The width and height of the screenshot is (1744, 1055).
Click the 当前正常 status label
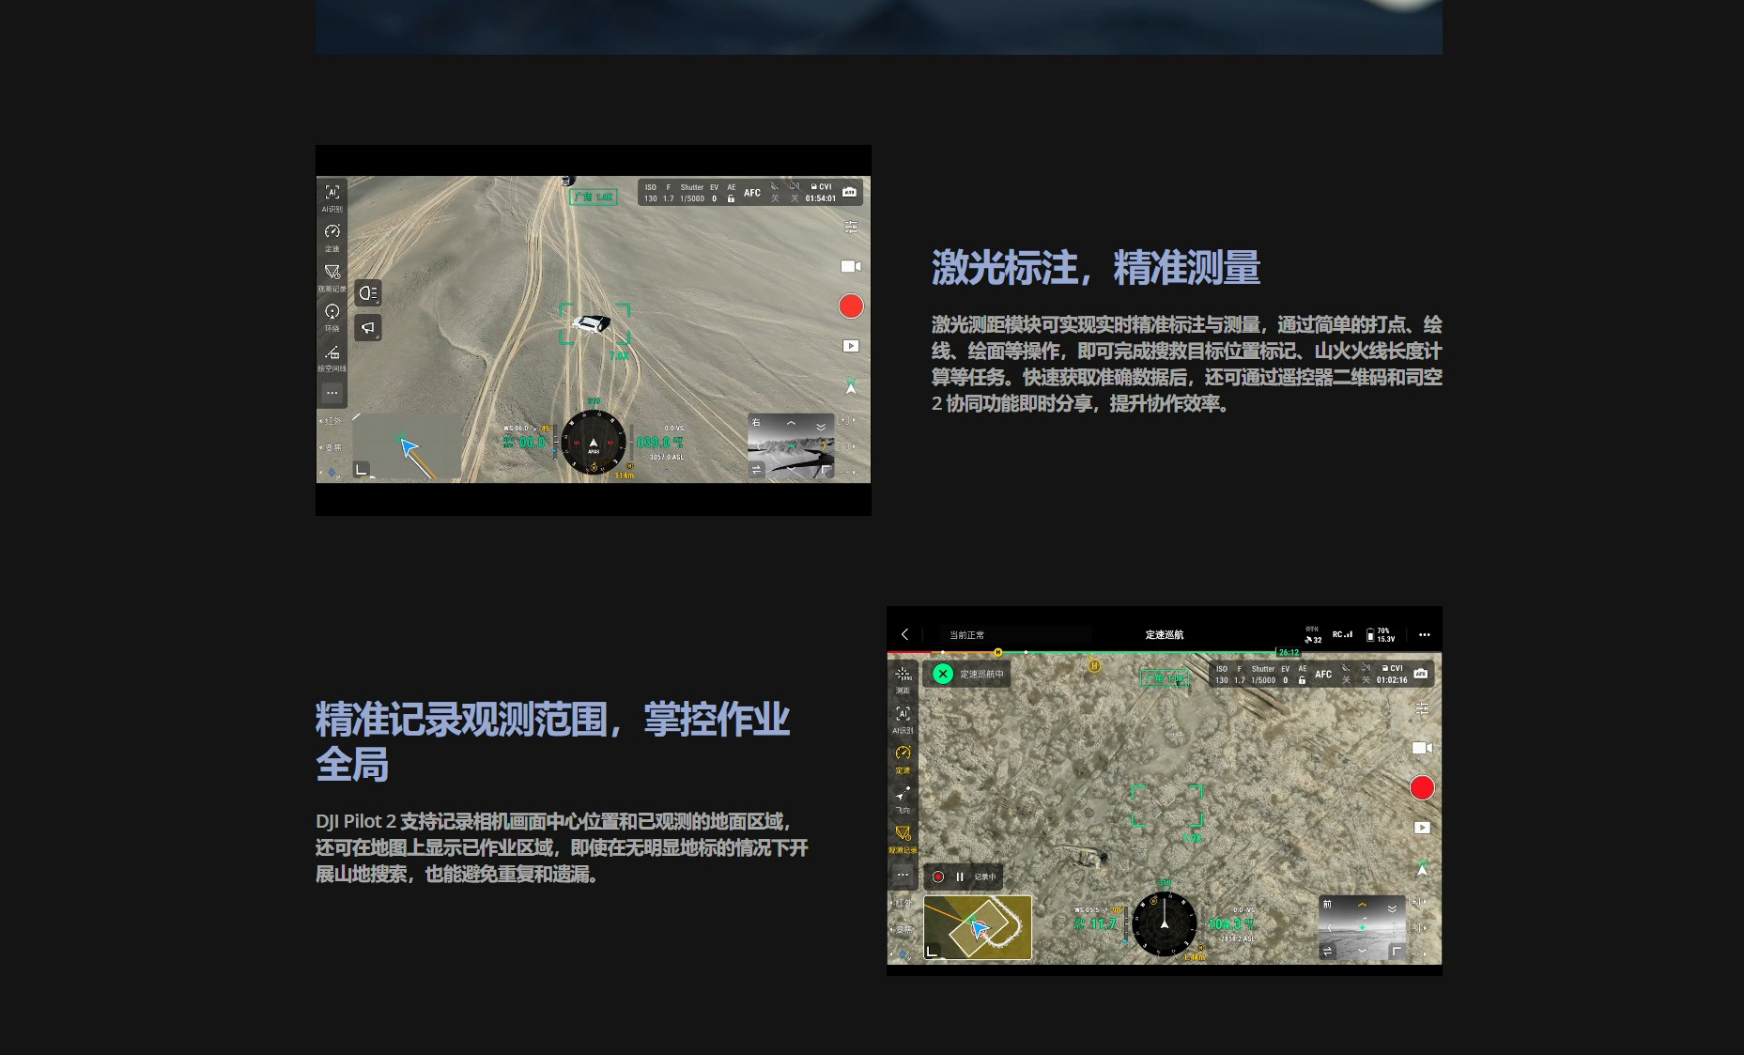pyautogui.click(x=967, y=635)
